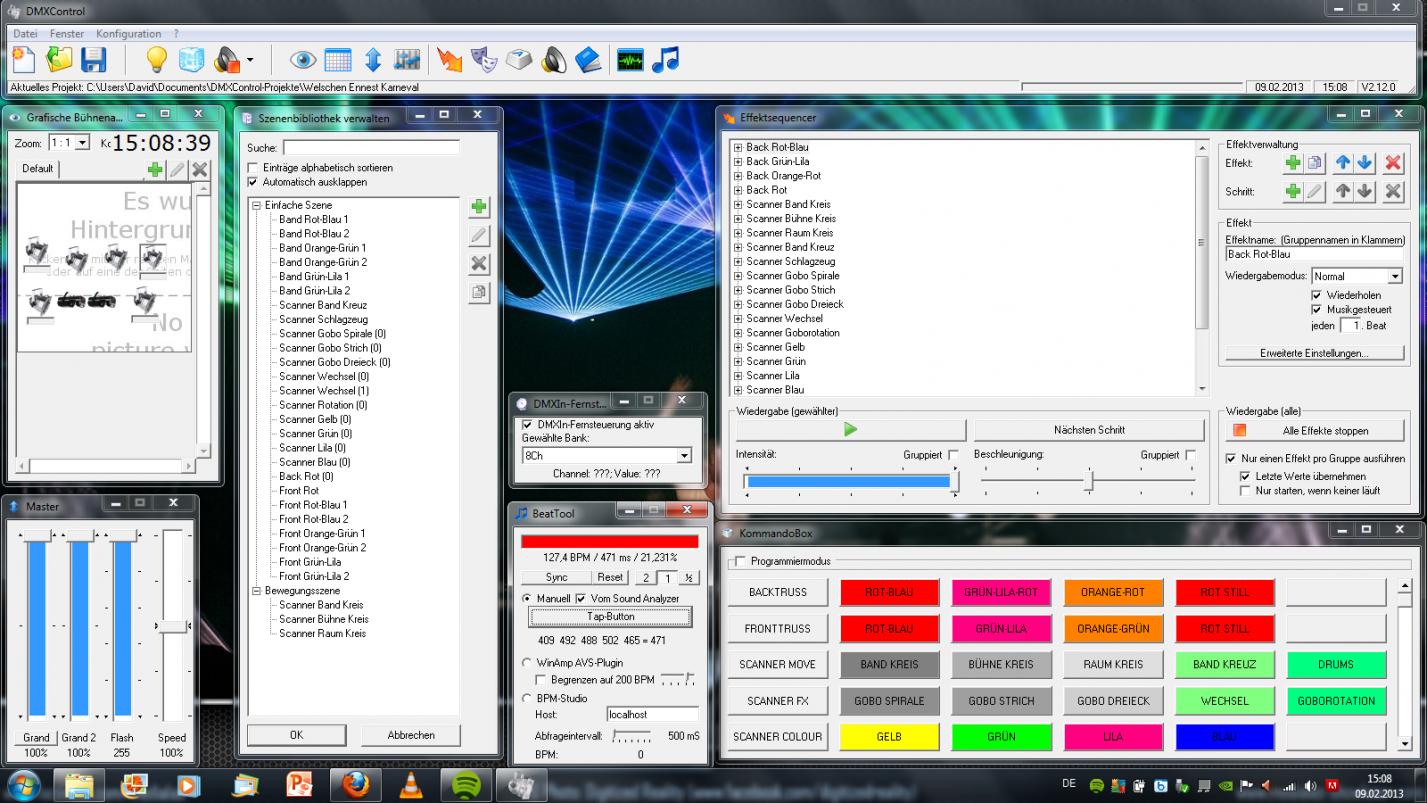Open the Konfiguration menu
The width and height of the screenshot is (1427, 803).
coord(129,34)
